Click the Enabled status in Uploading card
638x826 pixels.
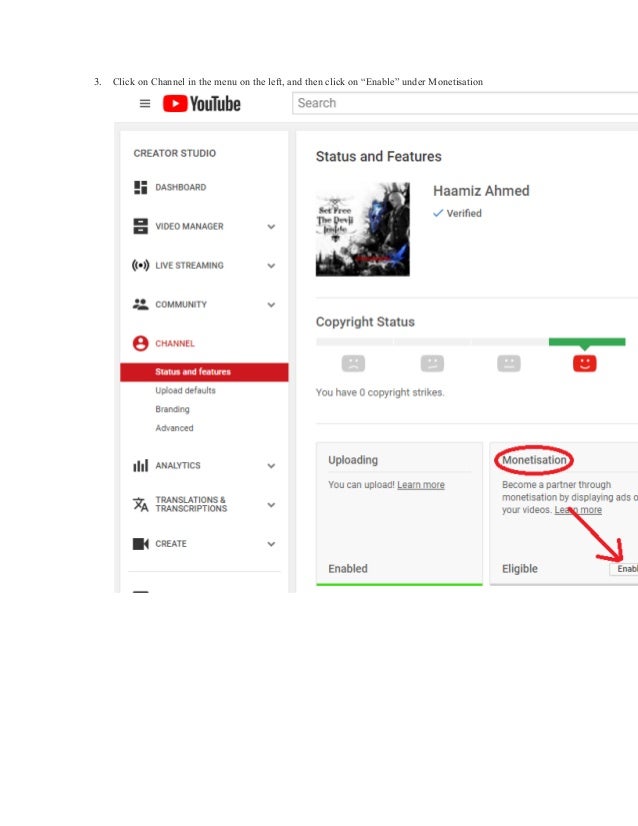pyautogui.click(x=348, y=569)
